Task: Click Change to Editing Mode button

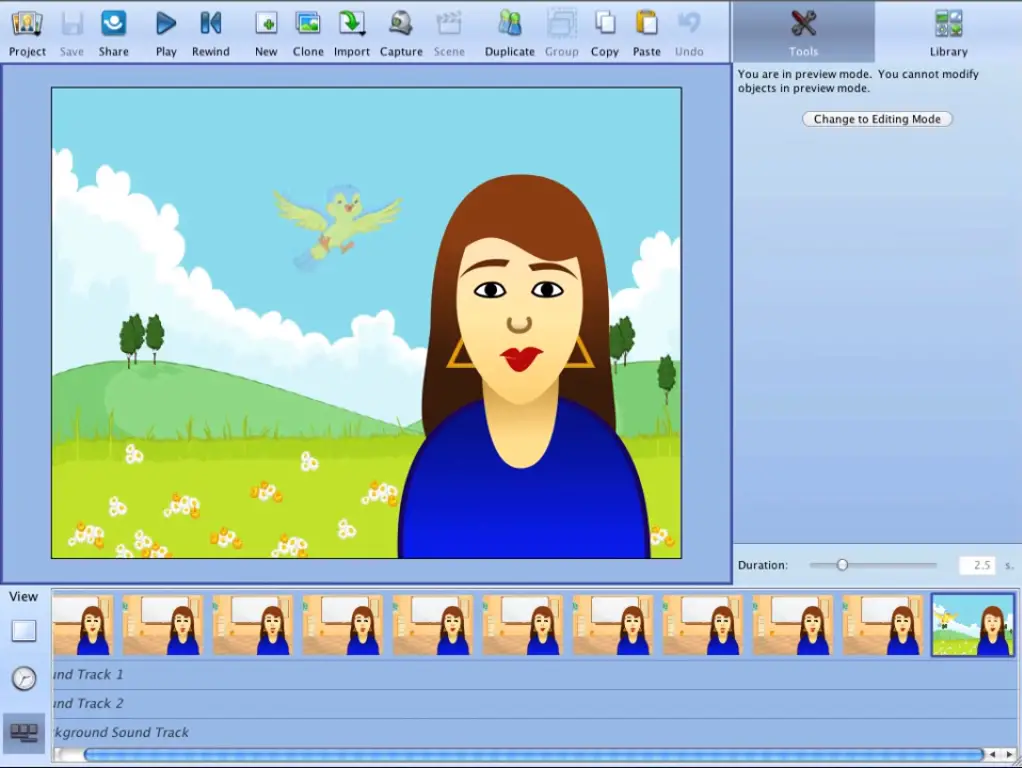Action: [x=877, y=119]
